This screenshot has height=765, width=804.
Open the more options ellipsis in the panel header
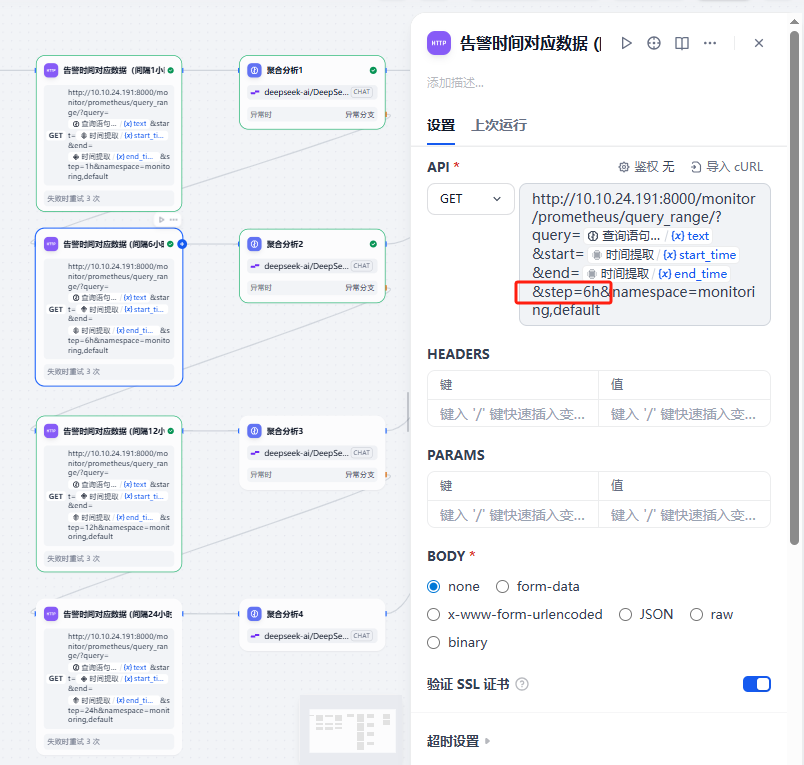[x=710, y=43]
